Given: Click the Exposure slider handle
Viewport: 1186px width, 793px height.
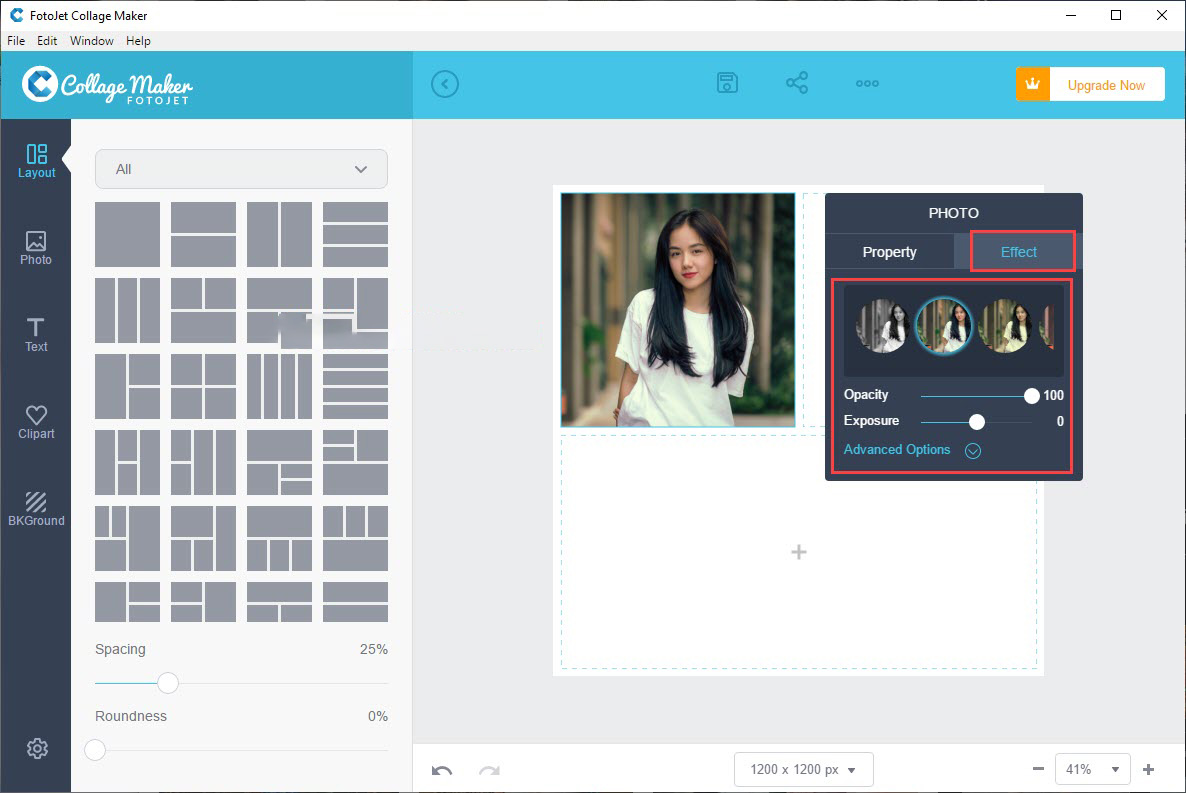Looking at the screenshot, I should 977,422.
